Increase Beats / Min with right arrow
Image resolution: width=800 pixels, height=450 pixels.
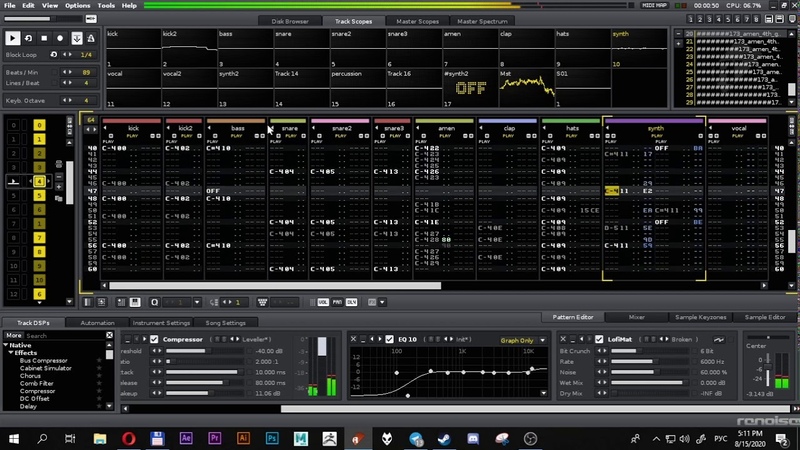(x=69, y=72)
